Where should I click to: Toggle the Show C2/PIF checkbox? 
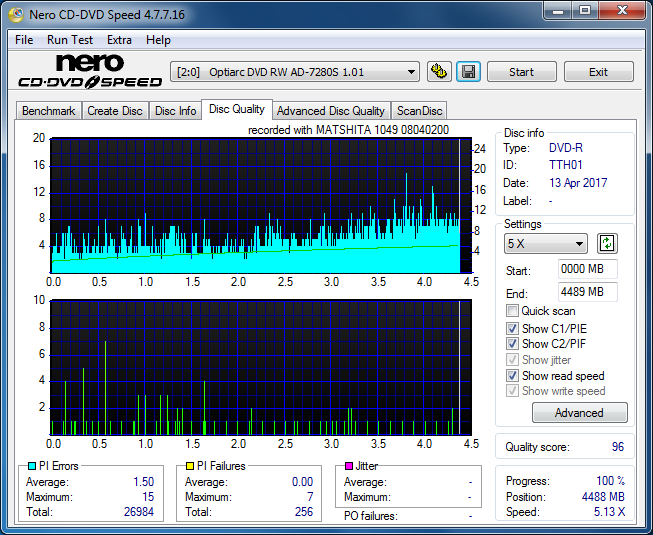[513, 344]
